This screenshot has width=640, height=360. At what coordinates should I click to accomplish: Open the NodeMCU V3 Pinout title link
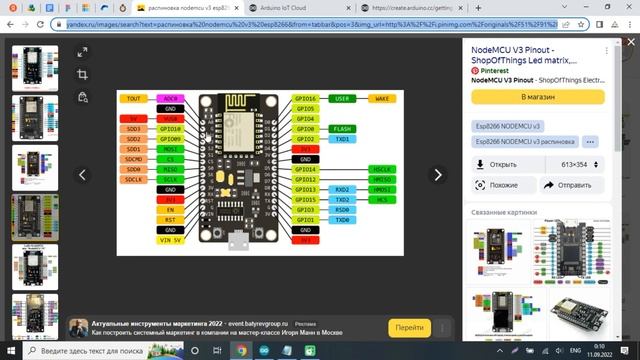(524, 55)
